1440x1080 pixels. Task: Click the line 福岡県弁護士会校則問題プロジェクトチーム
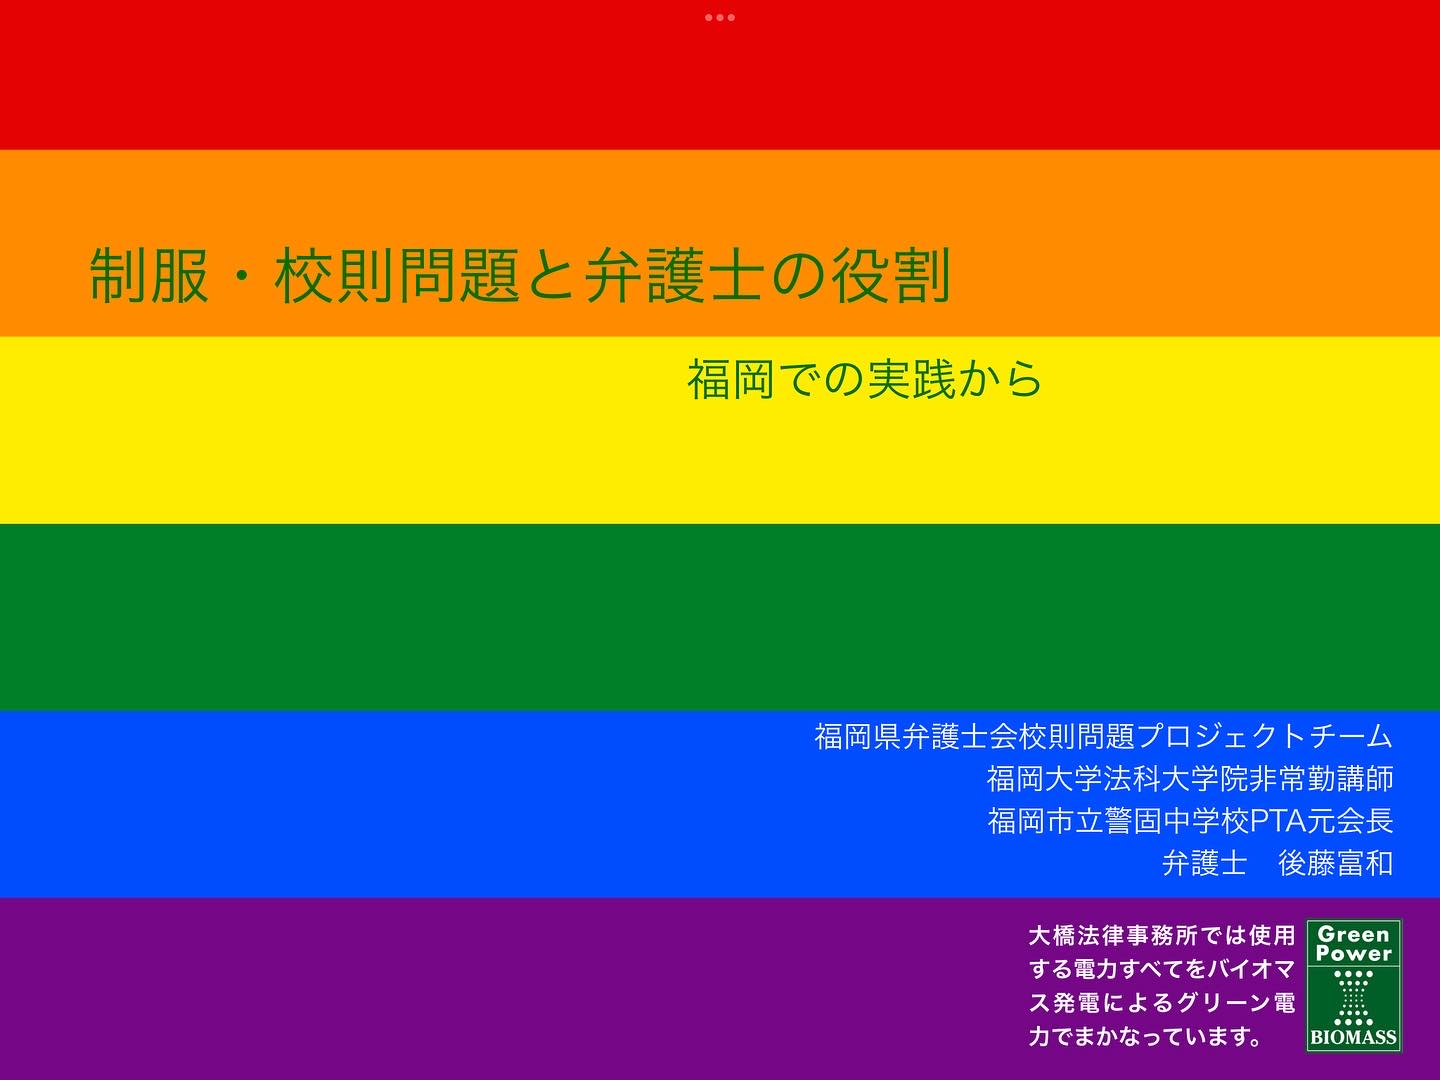pos(1103,737)
